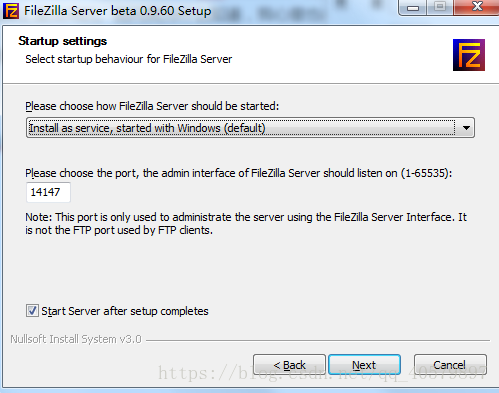The height and width of the screenshot is (393, 499).
Task: Minimize the FileZilla Setup window
Action: (413, 7)
